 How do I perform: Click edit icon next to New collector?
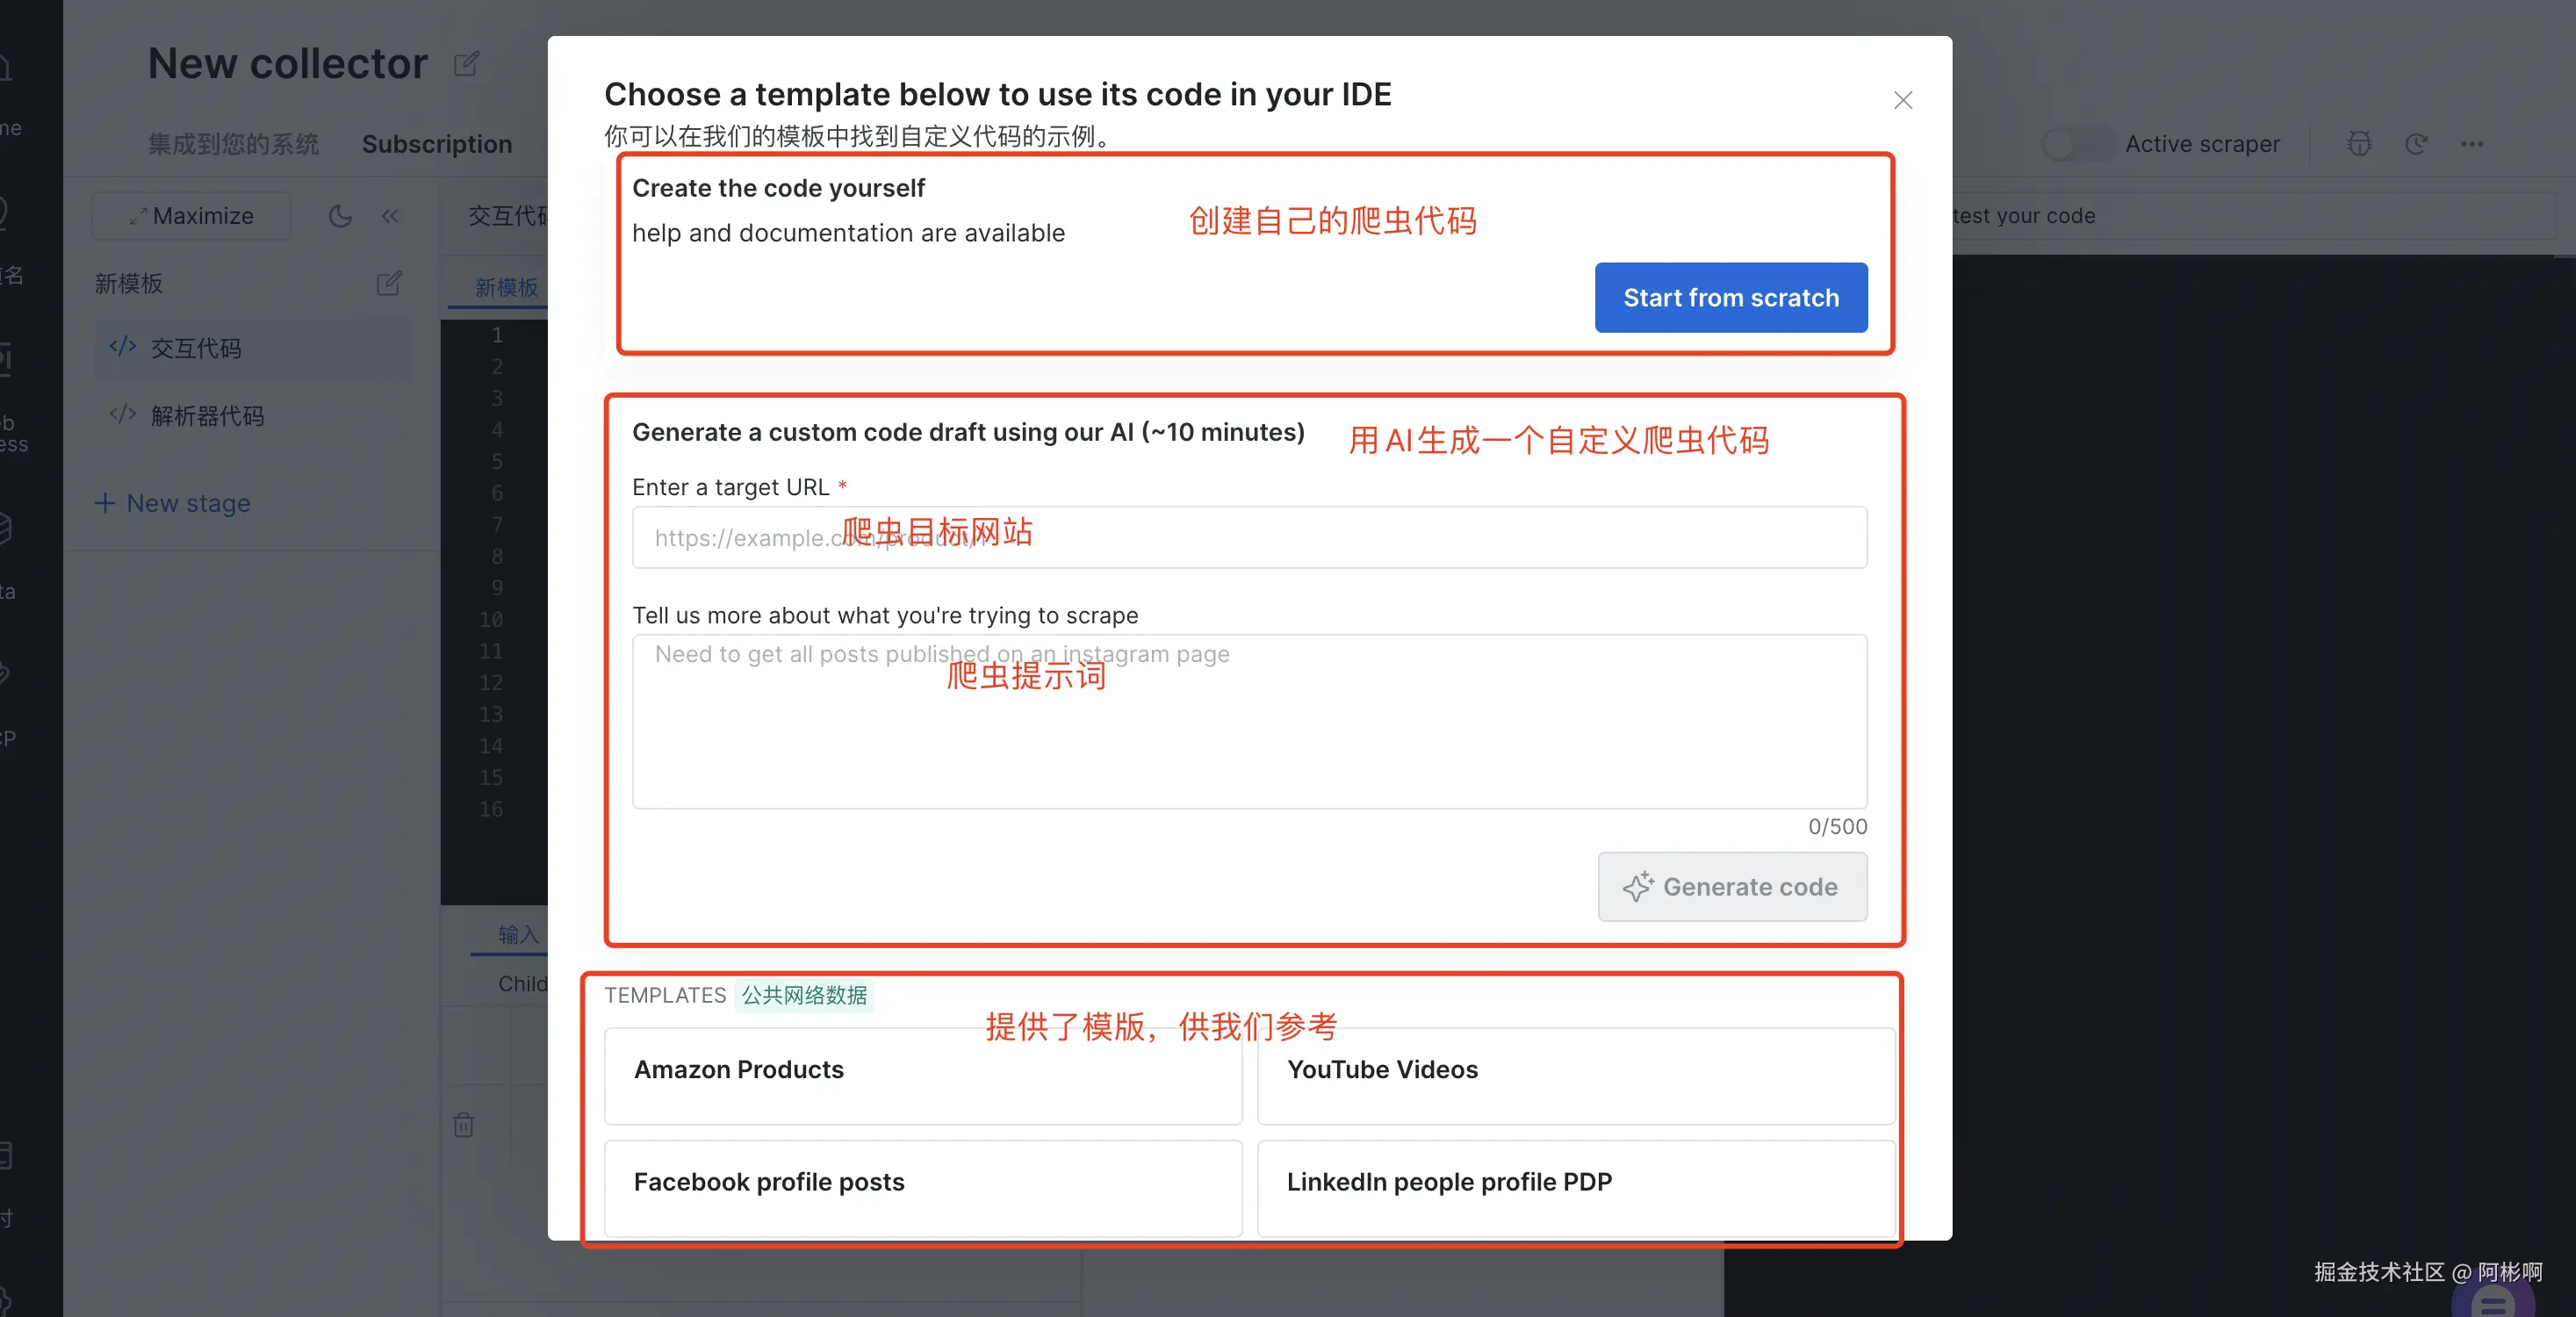[466, 64]
